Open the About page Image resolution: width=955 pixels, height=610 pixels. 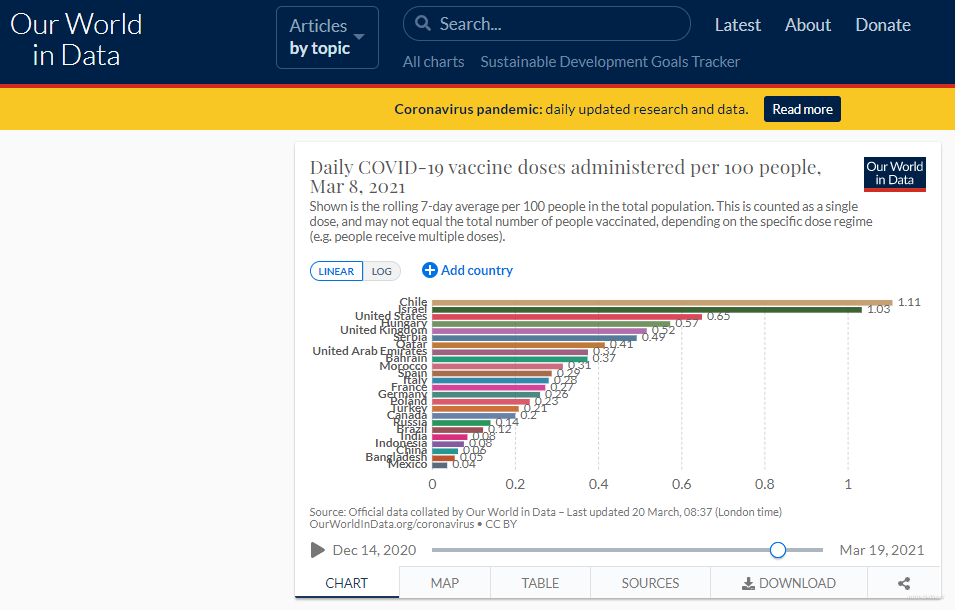click(808, 25)
